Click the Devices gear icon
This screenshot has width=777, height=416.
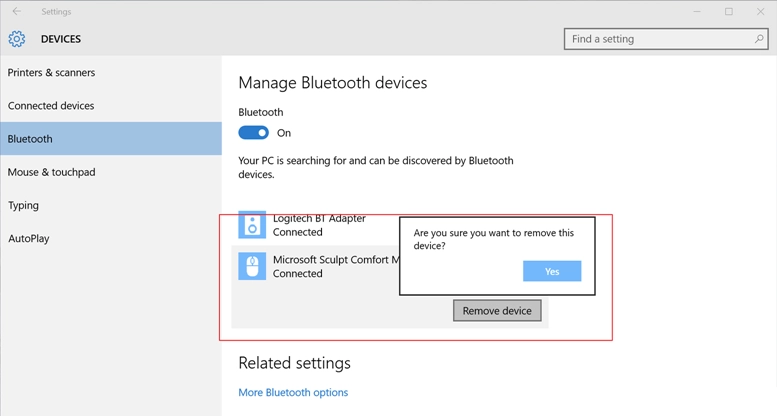[16, 39]
